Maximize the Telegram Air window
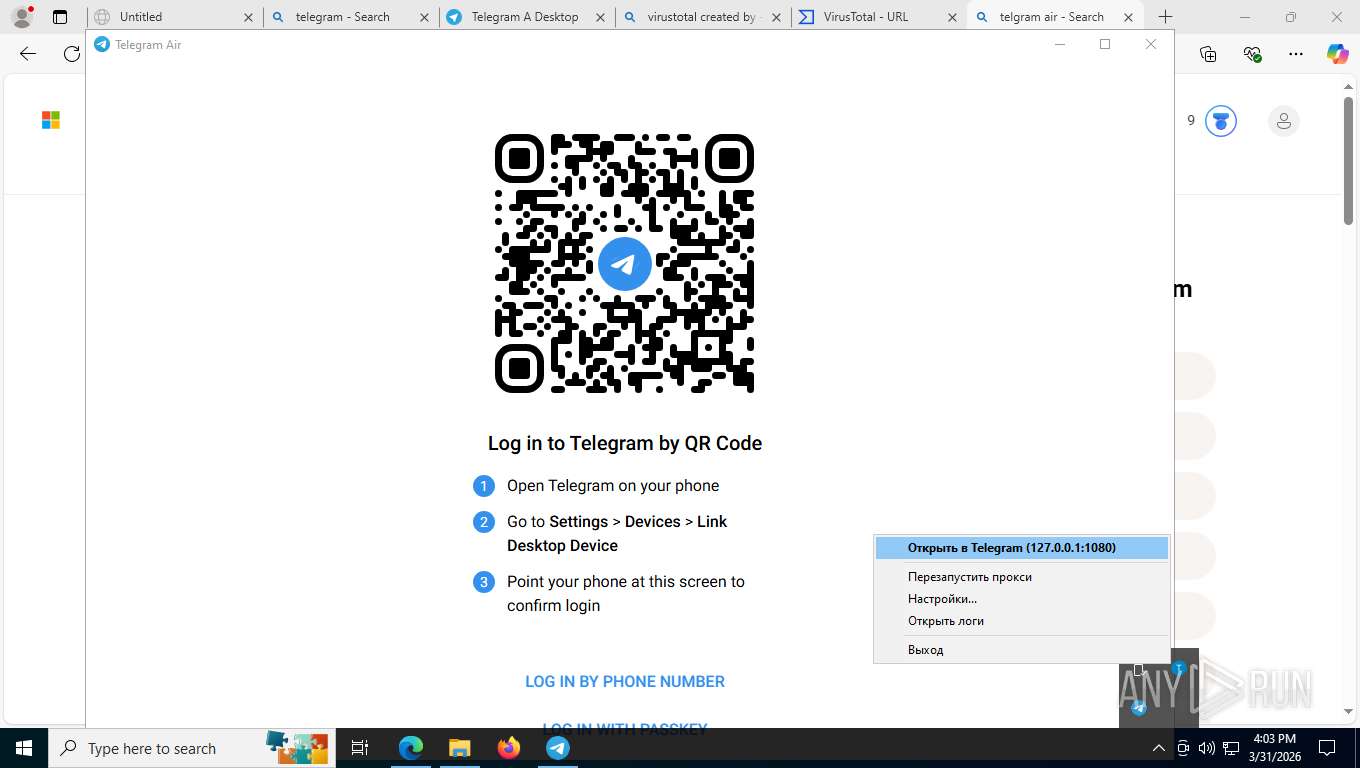 click(1105, 44)
